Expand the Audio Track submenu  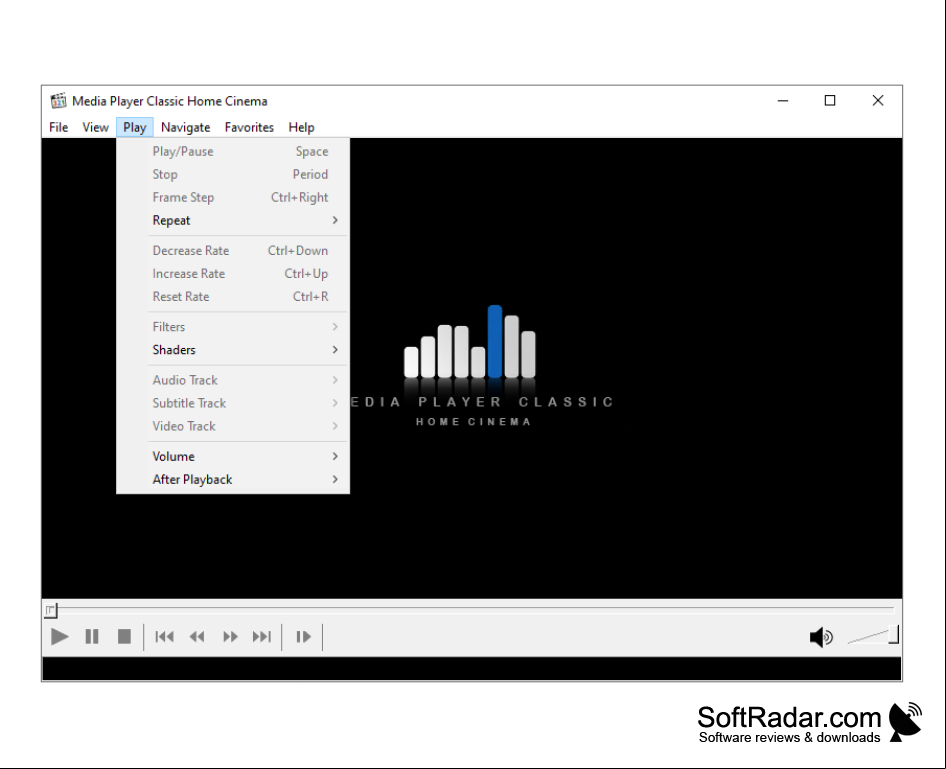pos(233,380)
